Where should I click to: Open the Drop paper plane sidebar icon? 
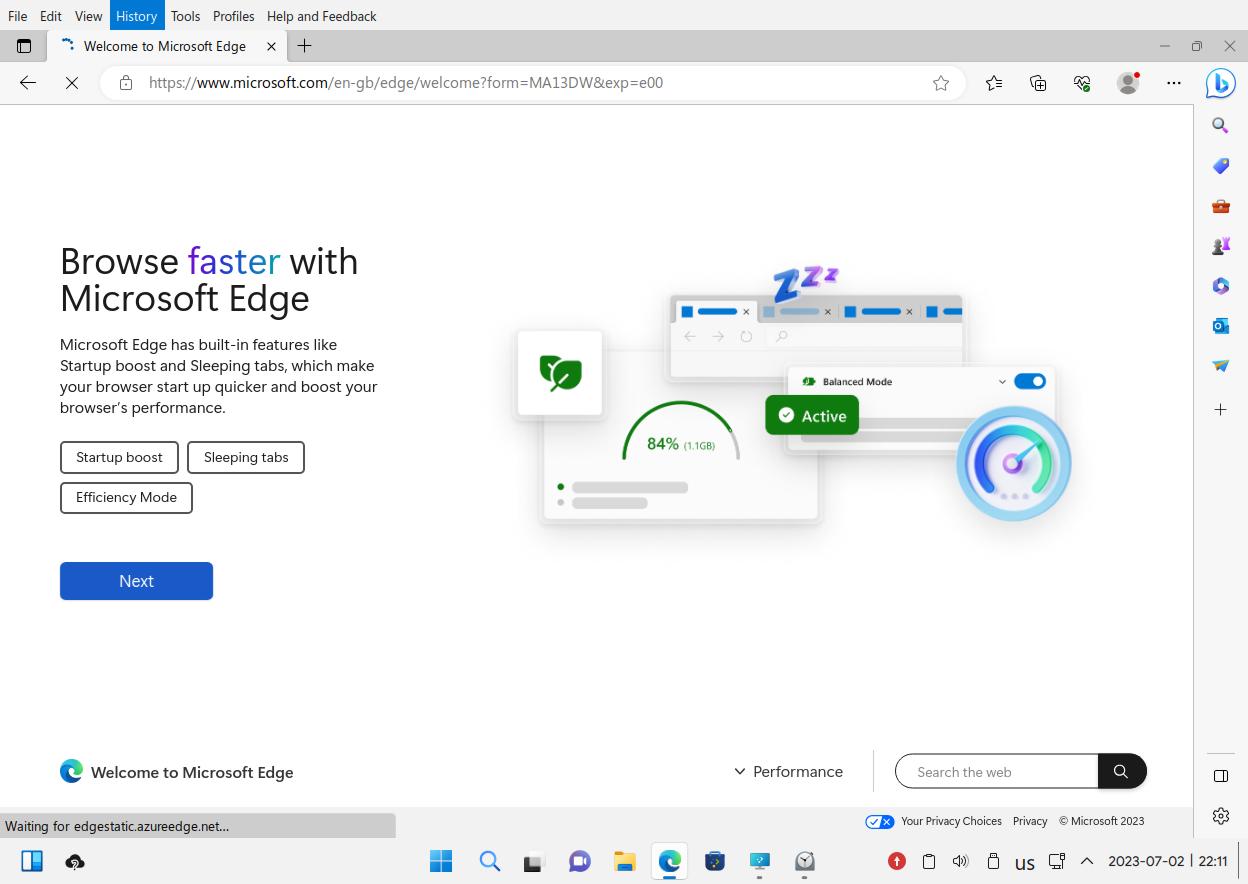coord(1220,366)
